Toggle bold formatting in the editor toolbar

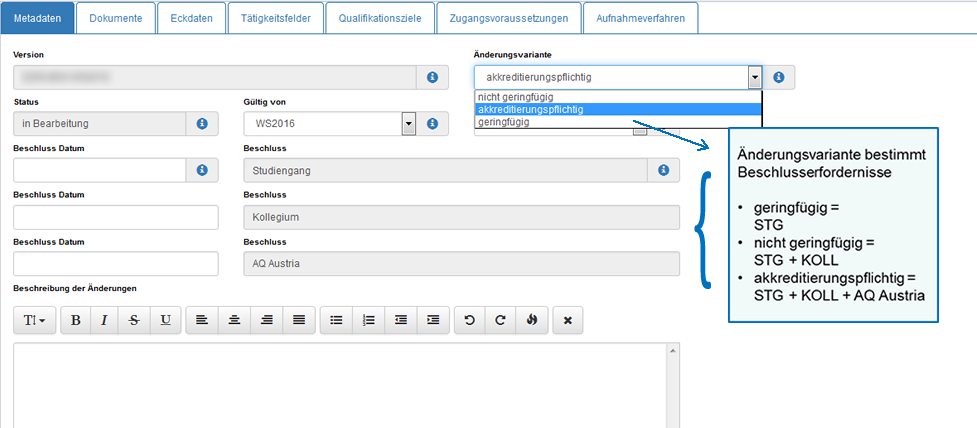click(76, 320)
